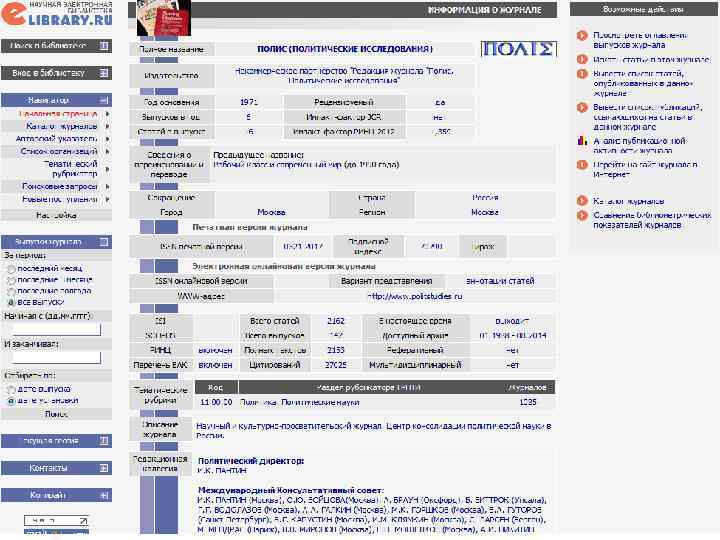Screen dimensions: 720x540
Task: Click 'Поиск' button under issue filters
Action: click(x=56, y=414)
